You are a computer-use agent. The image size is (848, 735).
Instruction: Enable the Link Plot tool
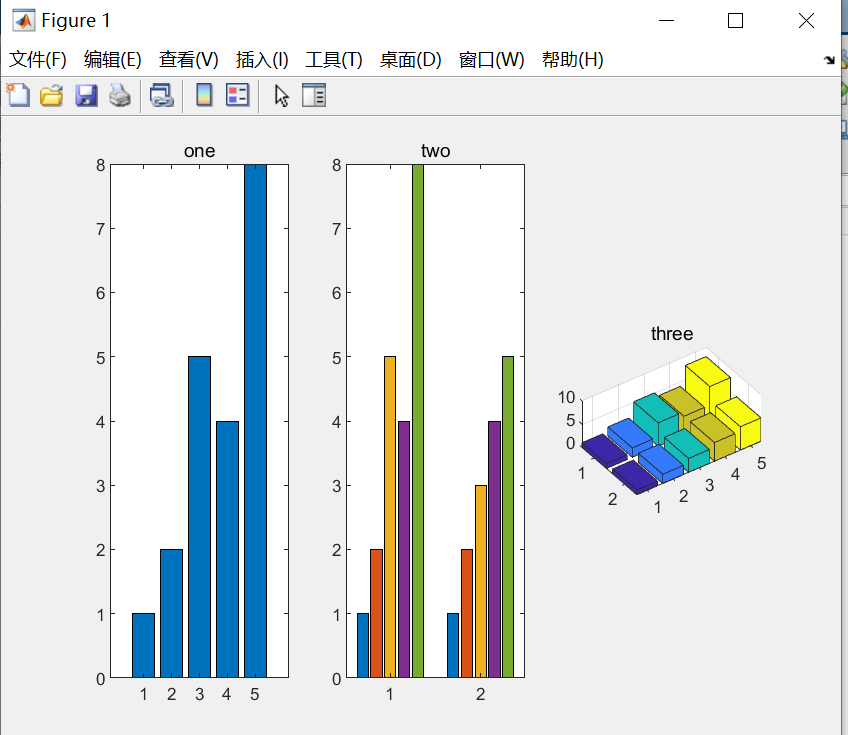coord(161,95)
